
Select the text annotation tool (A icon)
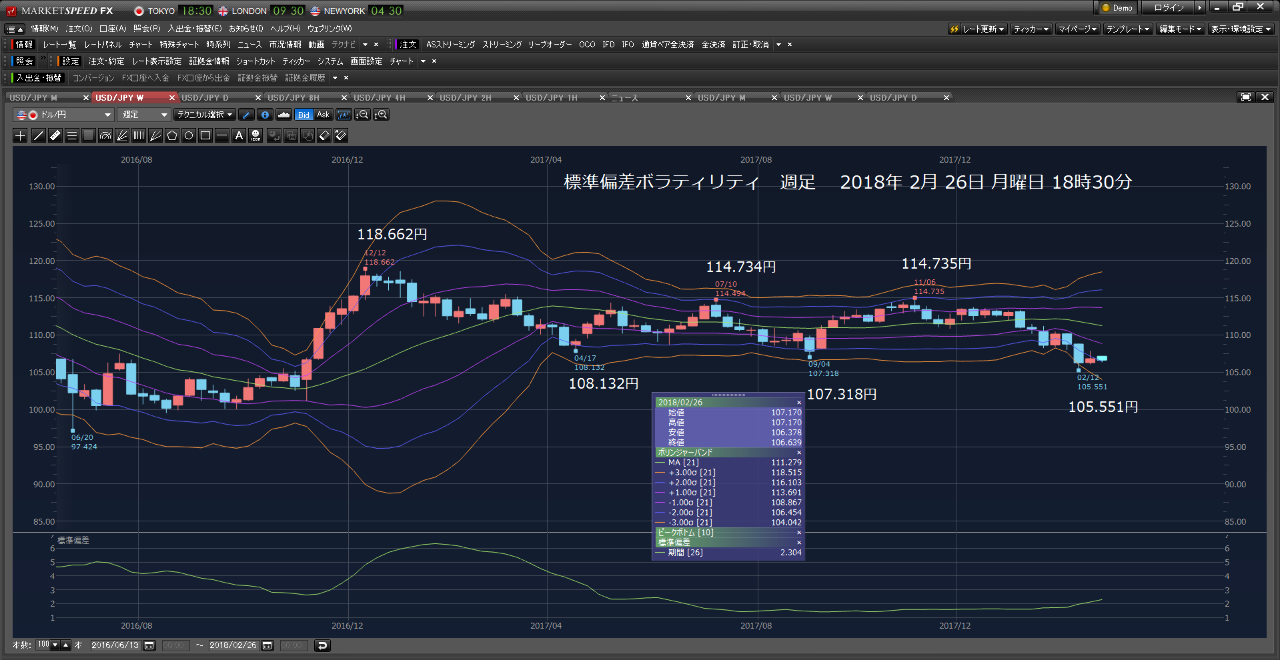[x=239, y=135]
